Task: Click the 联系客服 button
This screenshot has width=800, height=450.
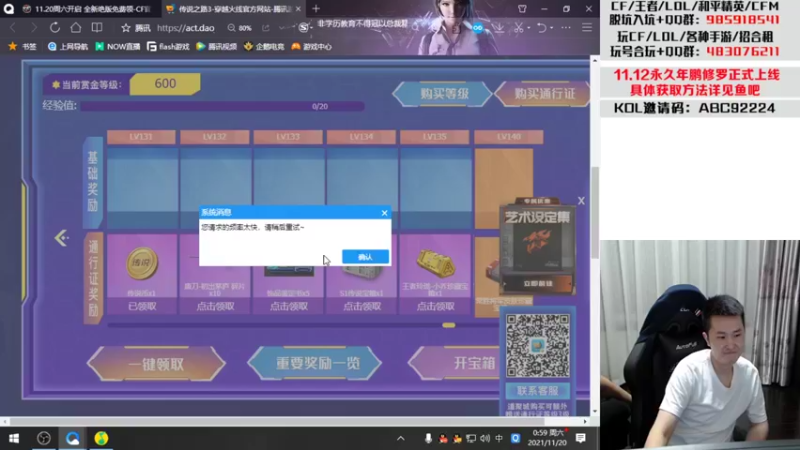Action: [x=538, y=391]
